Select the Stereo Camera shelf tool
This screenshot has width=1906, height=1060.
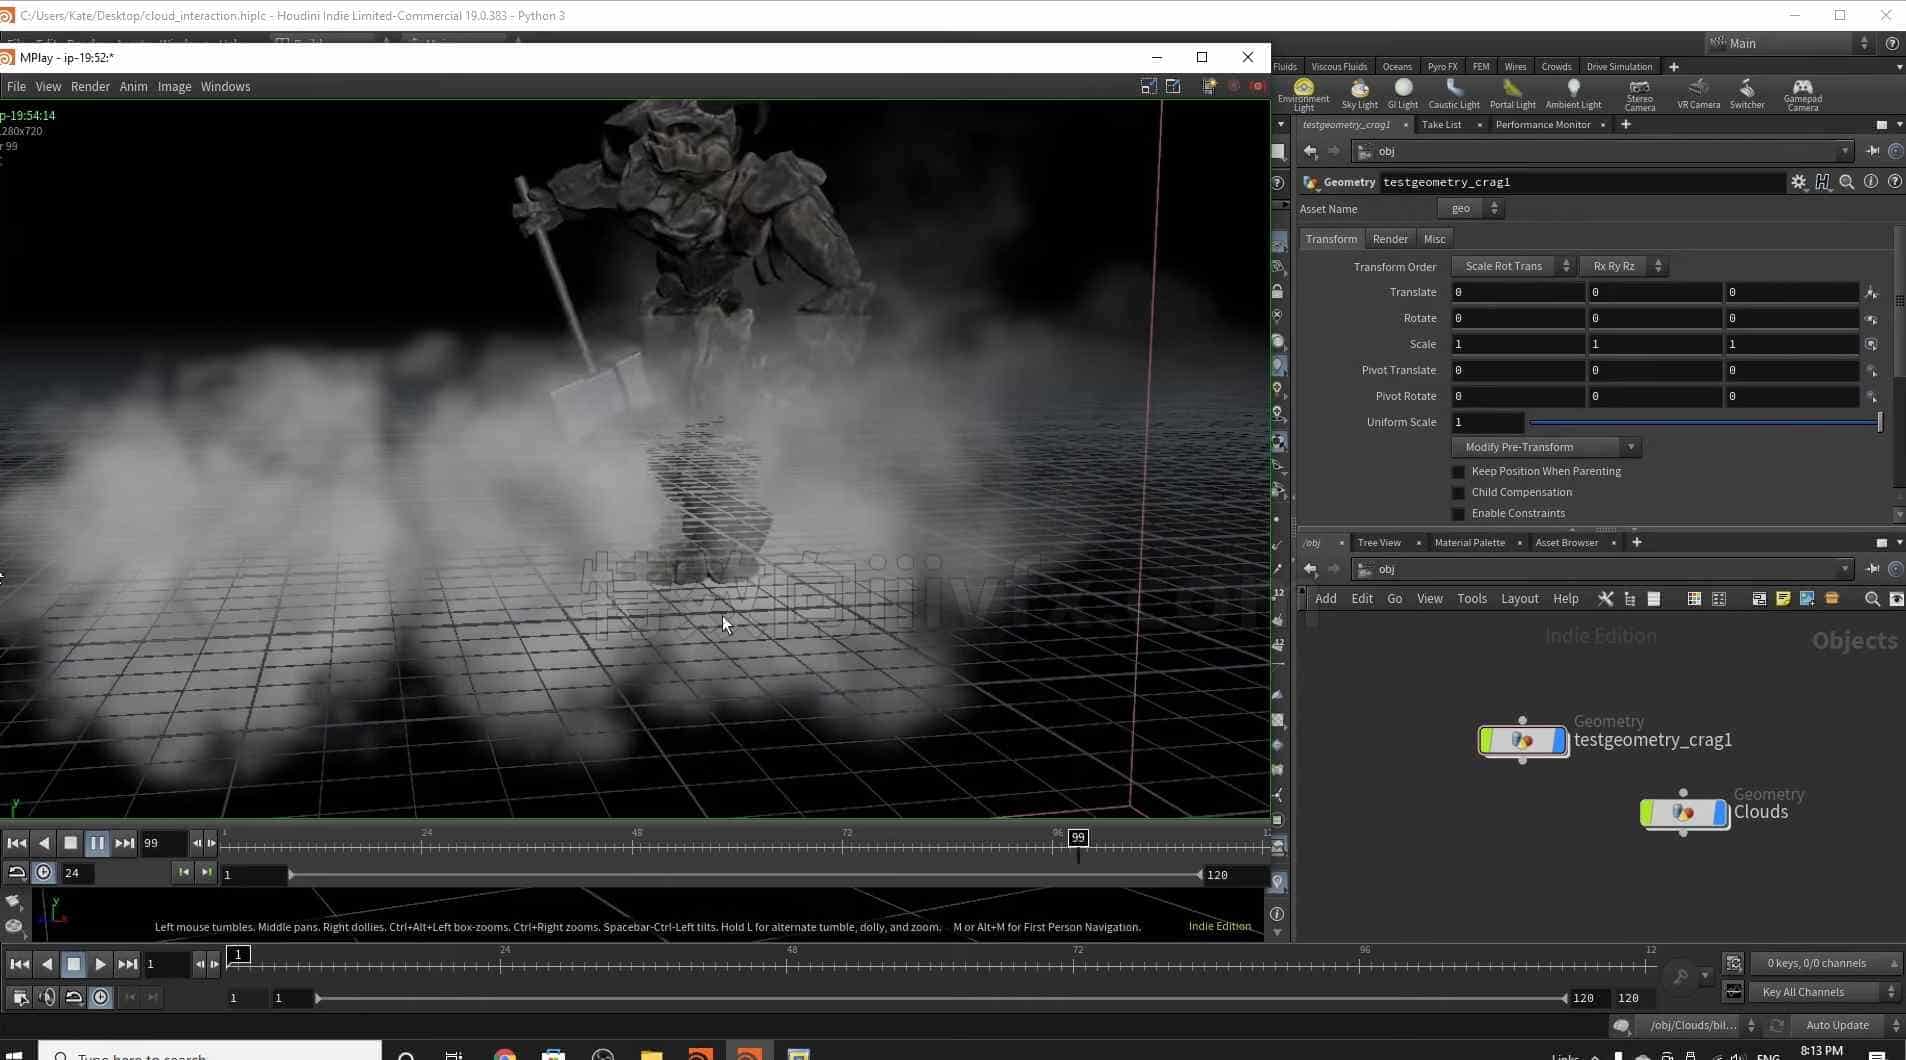pos(1639,94)
